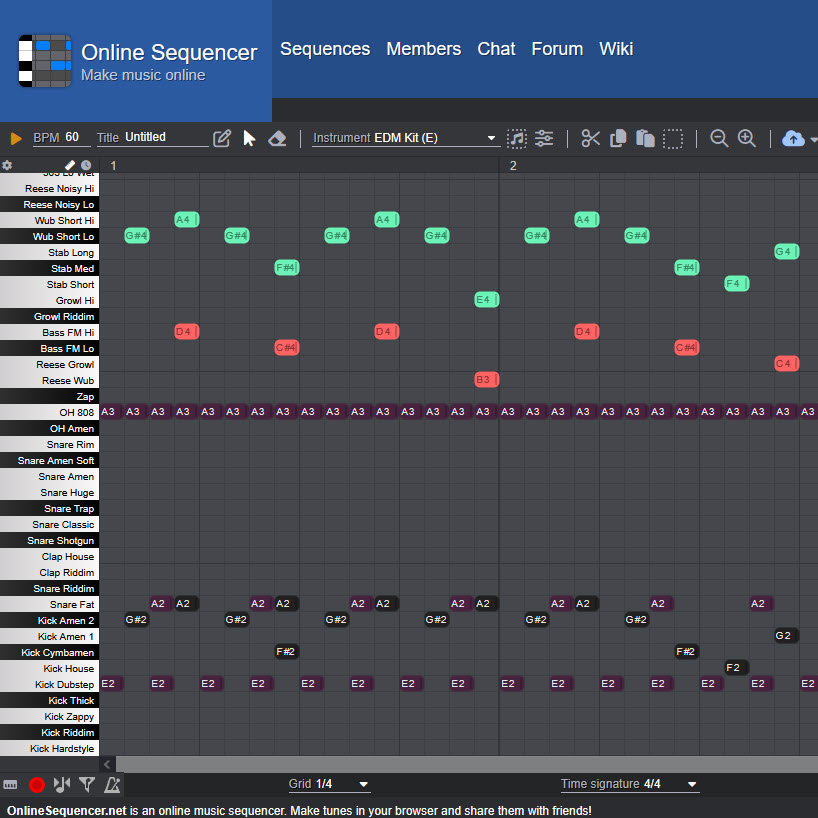Open the Forum page

(557, 49)
